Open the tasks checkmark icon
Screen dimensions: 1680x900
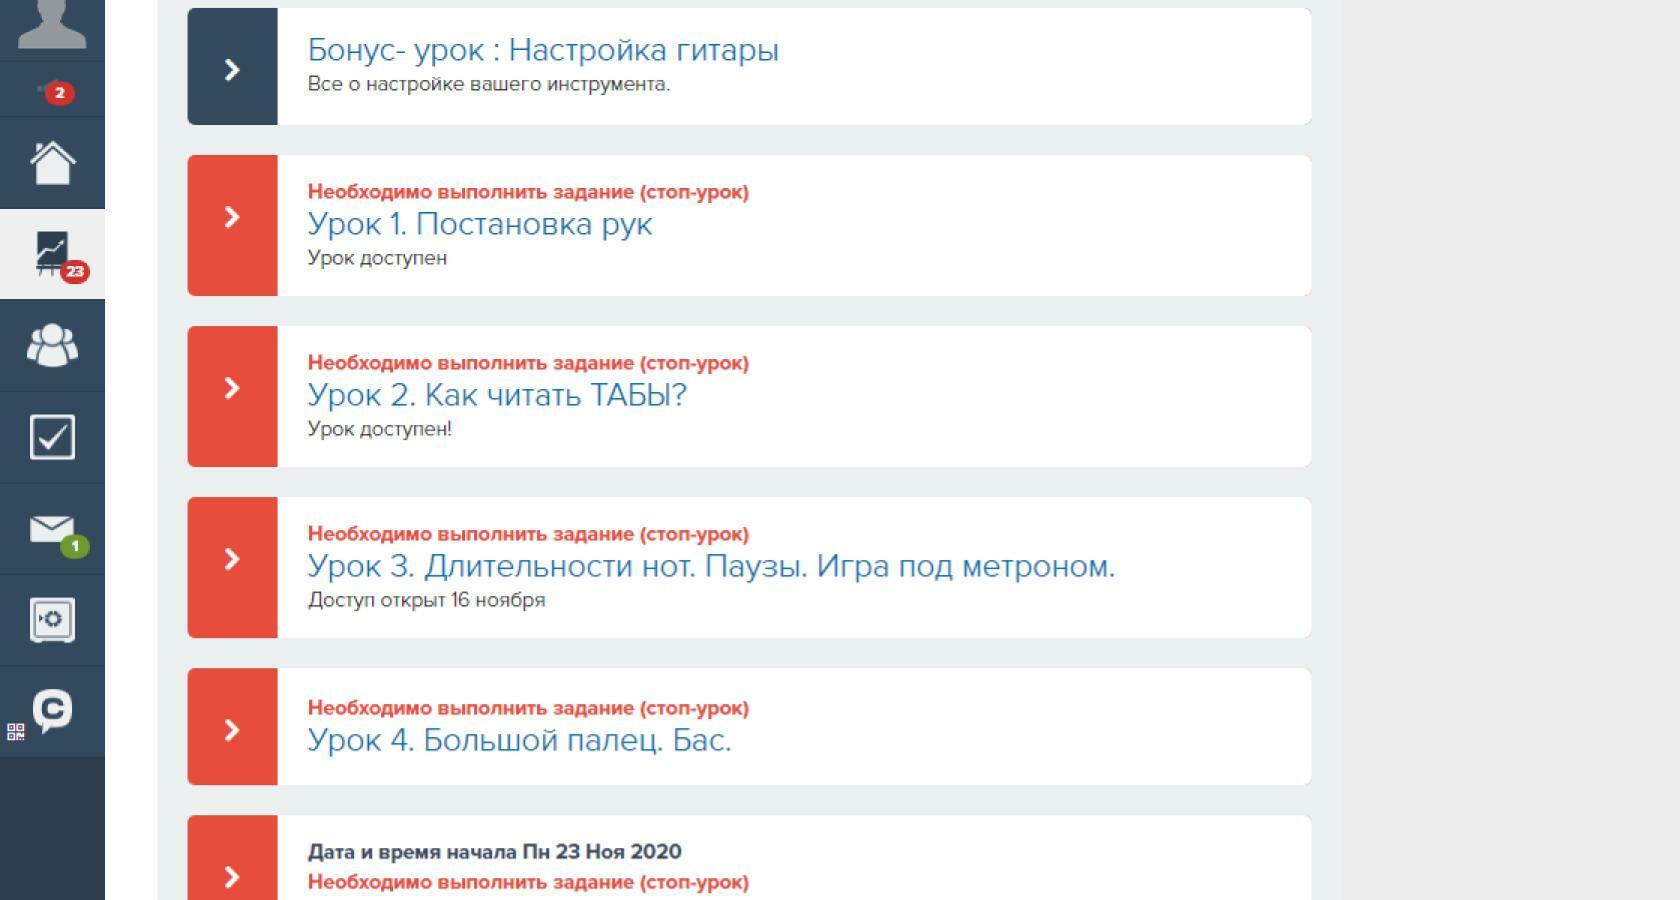pos(52,437)
